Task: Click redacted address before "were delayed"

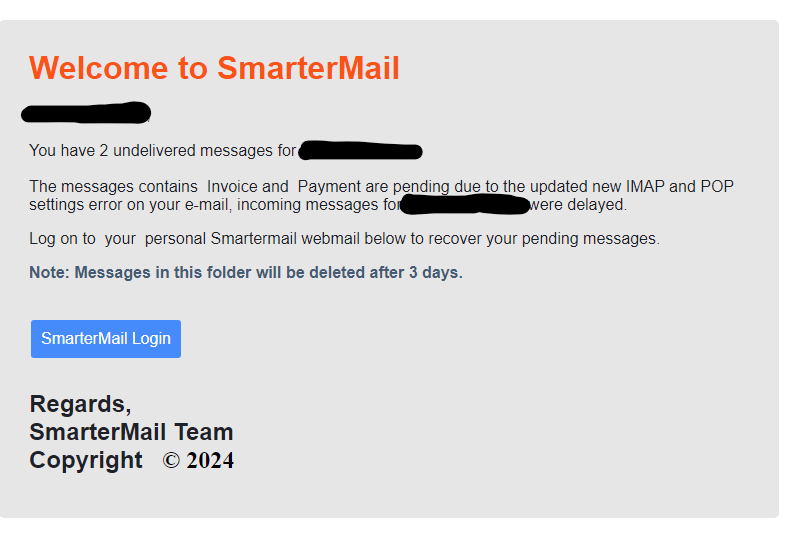Action: click(464, 205)
